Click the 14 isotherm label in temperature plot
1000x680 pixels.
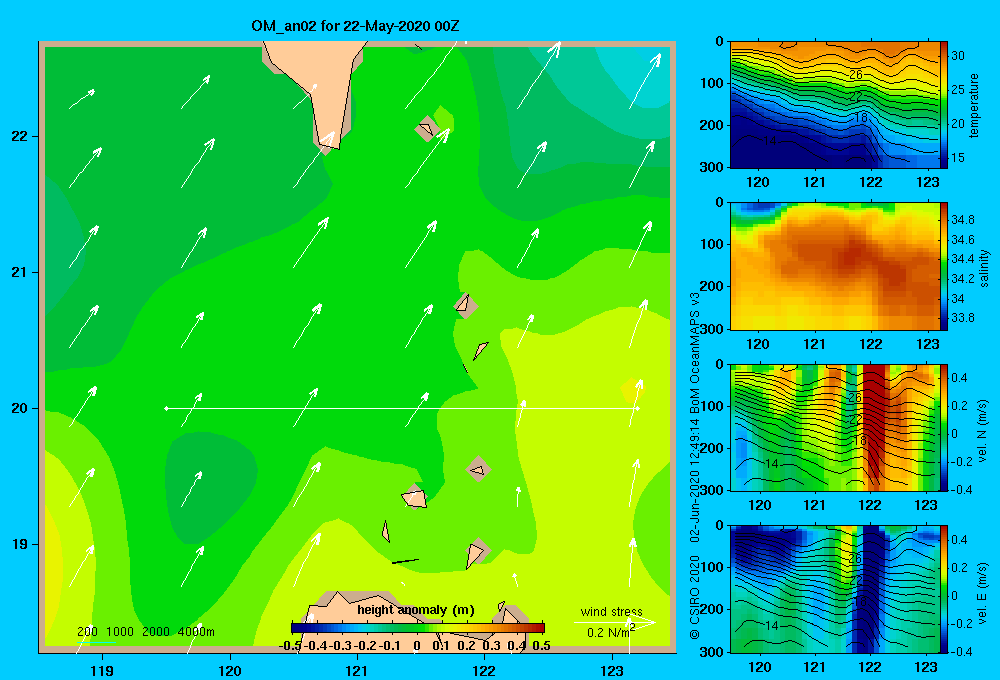tap(770, 141)
